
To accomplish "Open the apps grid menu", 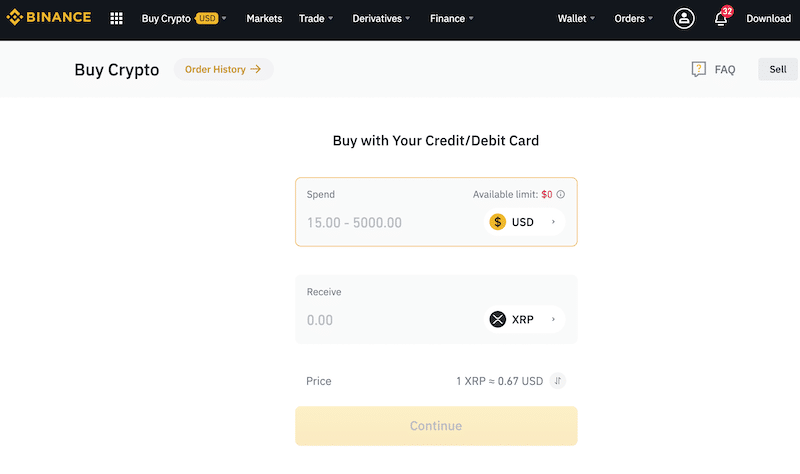I will 116,18.
